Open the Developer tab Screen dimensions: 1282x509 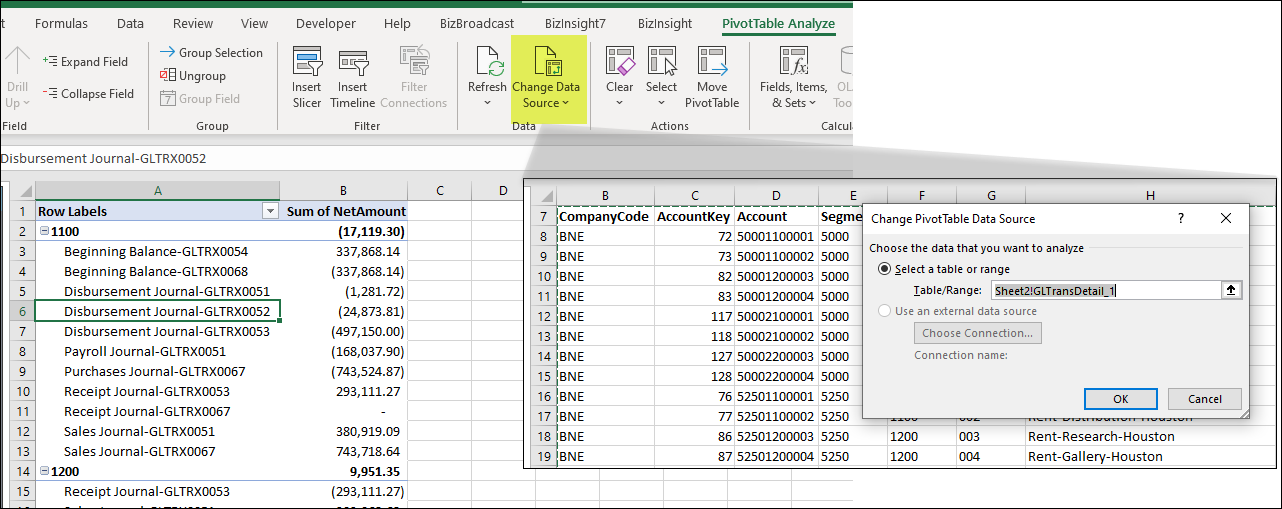click(x=326, y=23)
